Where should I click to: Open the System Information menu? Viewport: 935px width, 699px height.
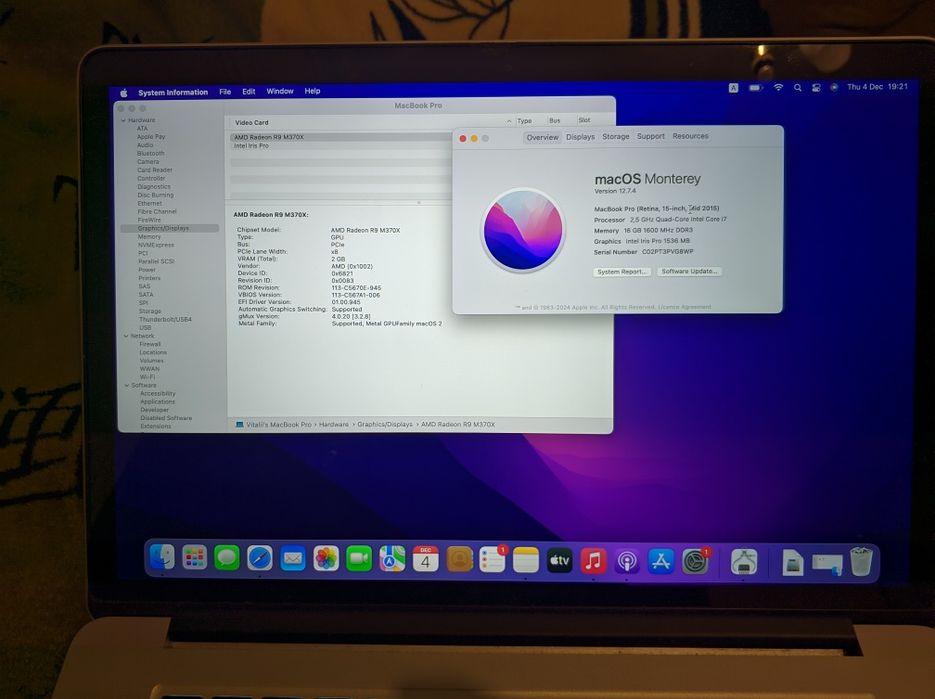[x=173, y=92]
